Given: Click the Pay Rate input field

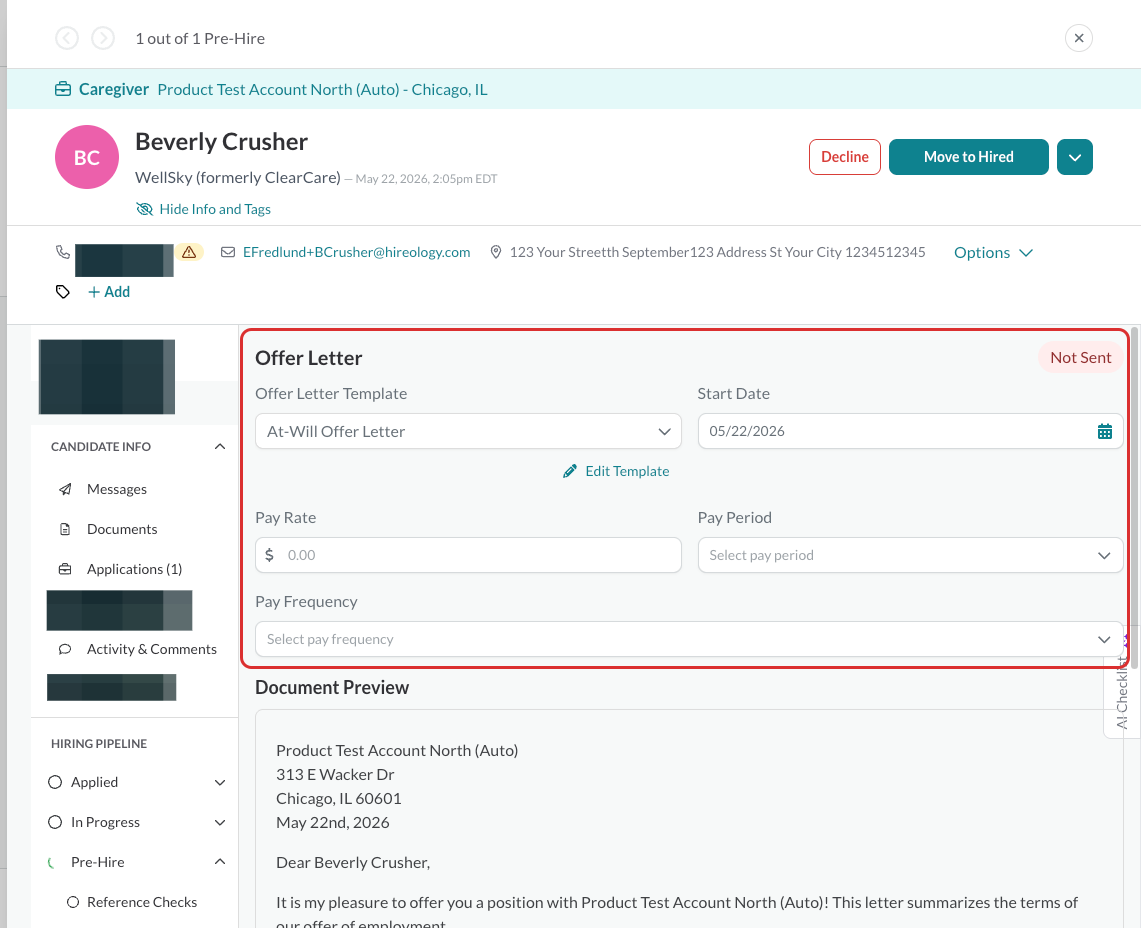Looking at the screenshot, I should point(468,555).
